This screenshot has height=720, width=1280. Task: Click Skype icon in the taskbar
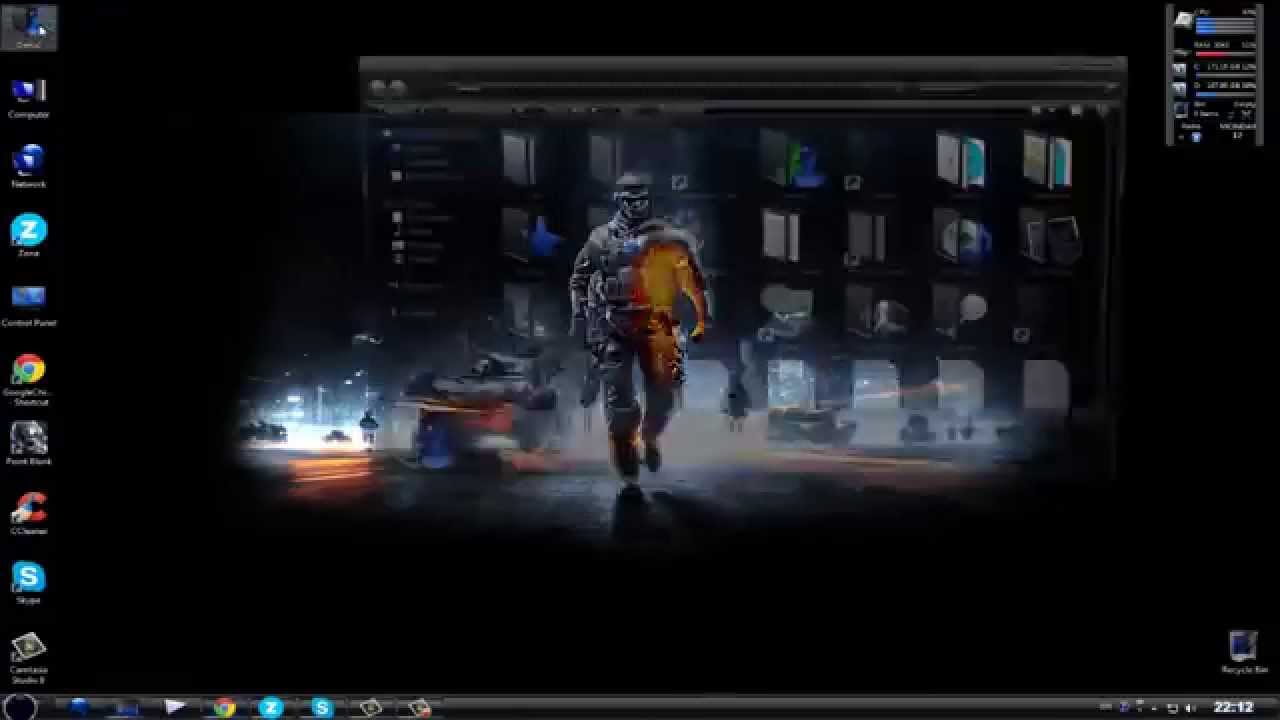pyautogui.click(x=321, y=707)
